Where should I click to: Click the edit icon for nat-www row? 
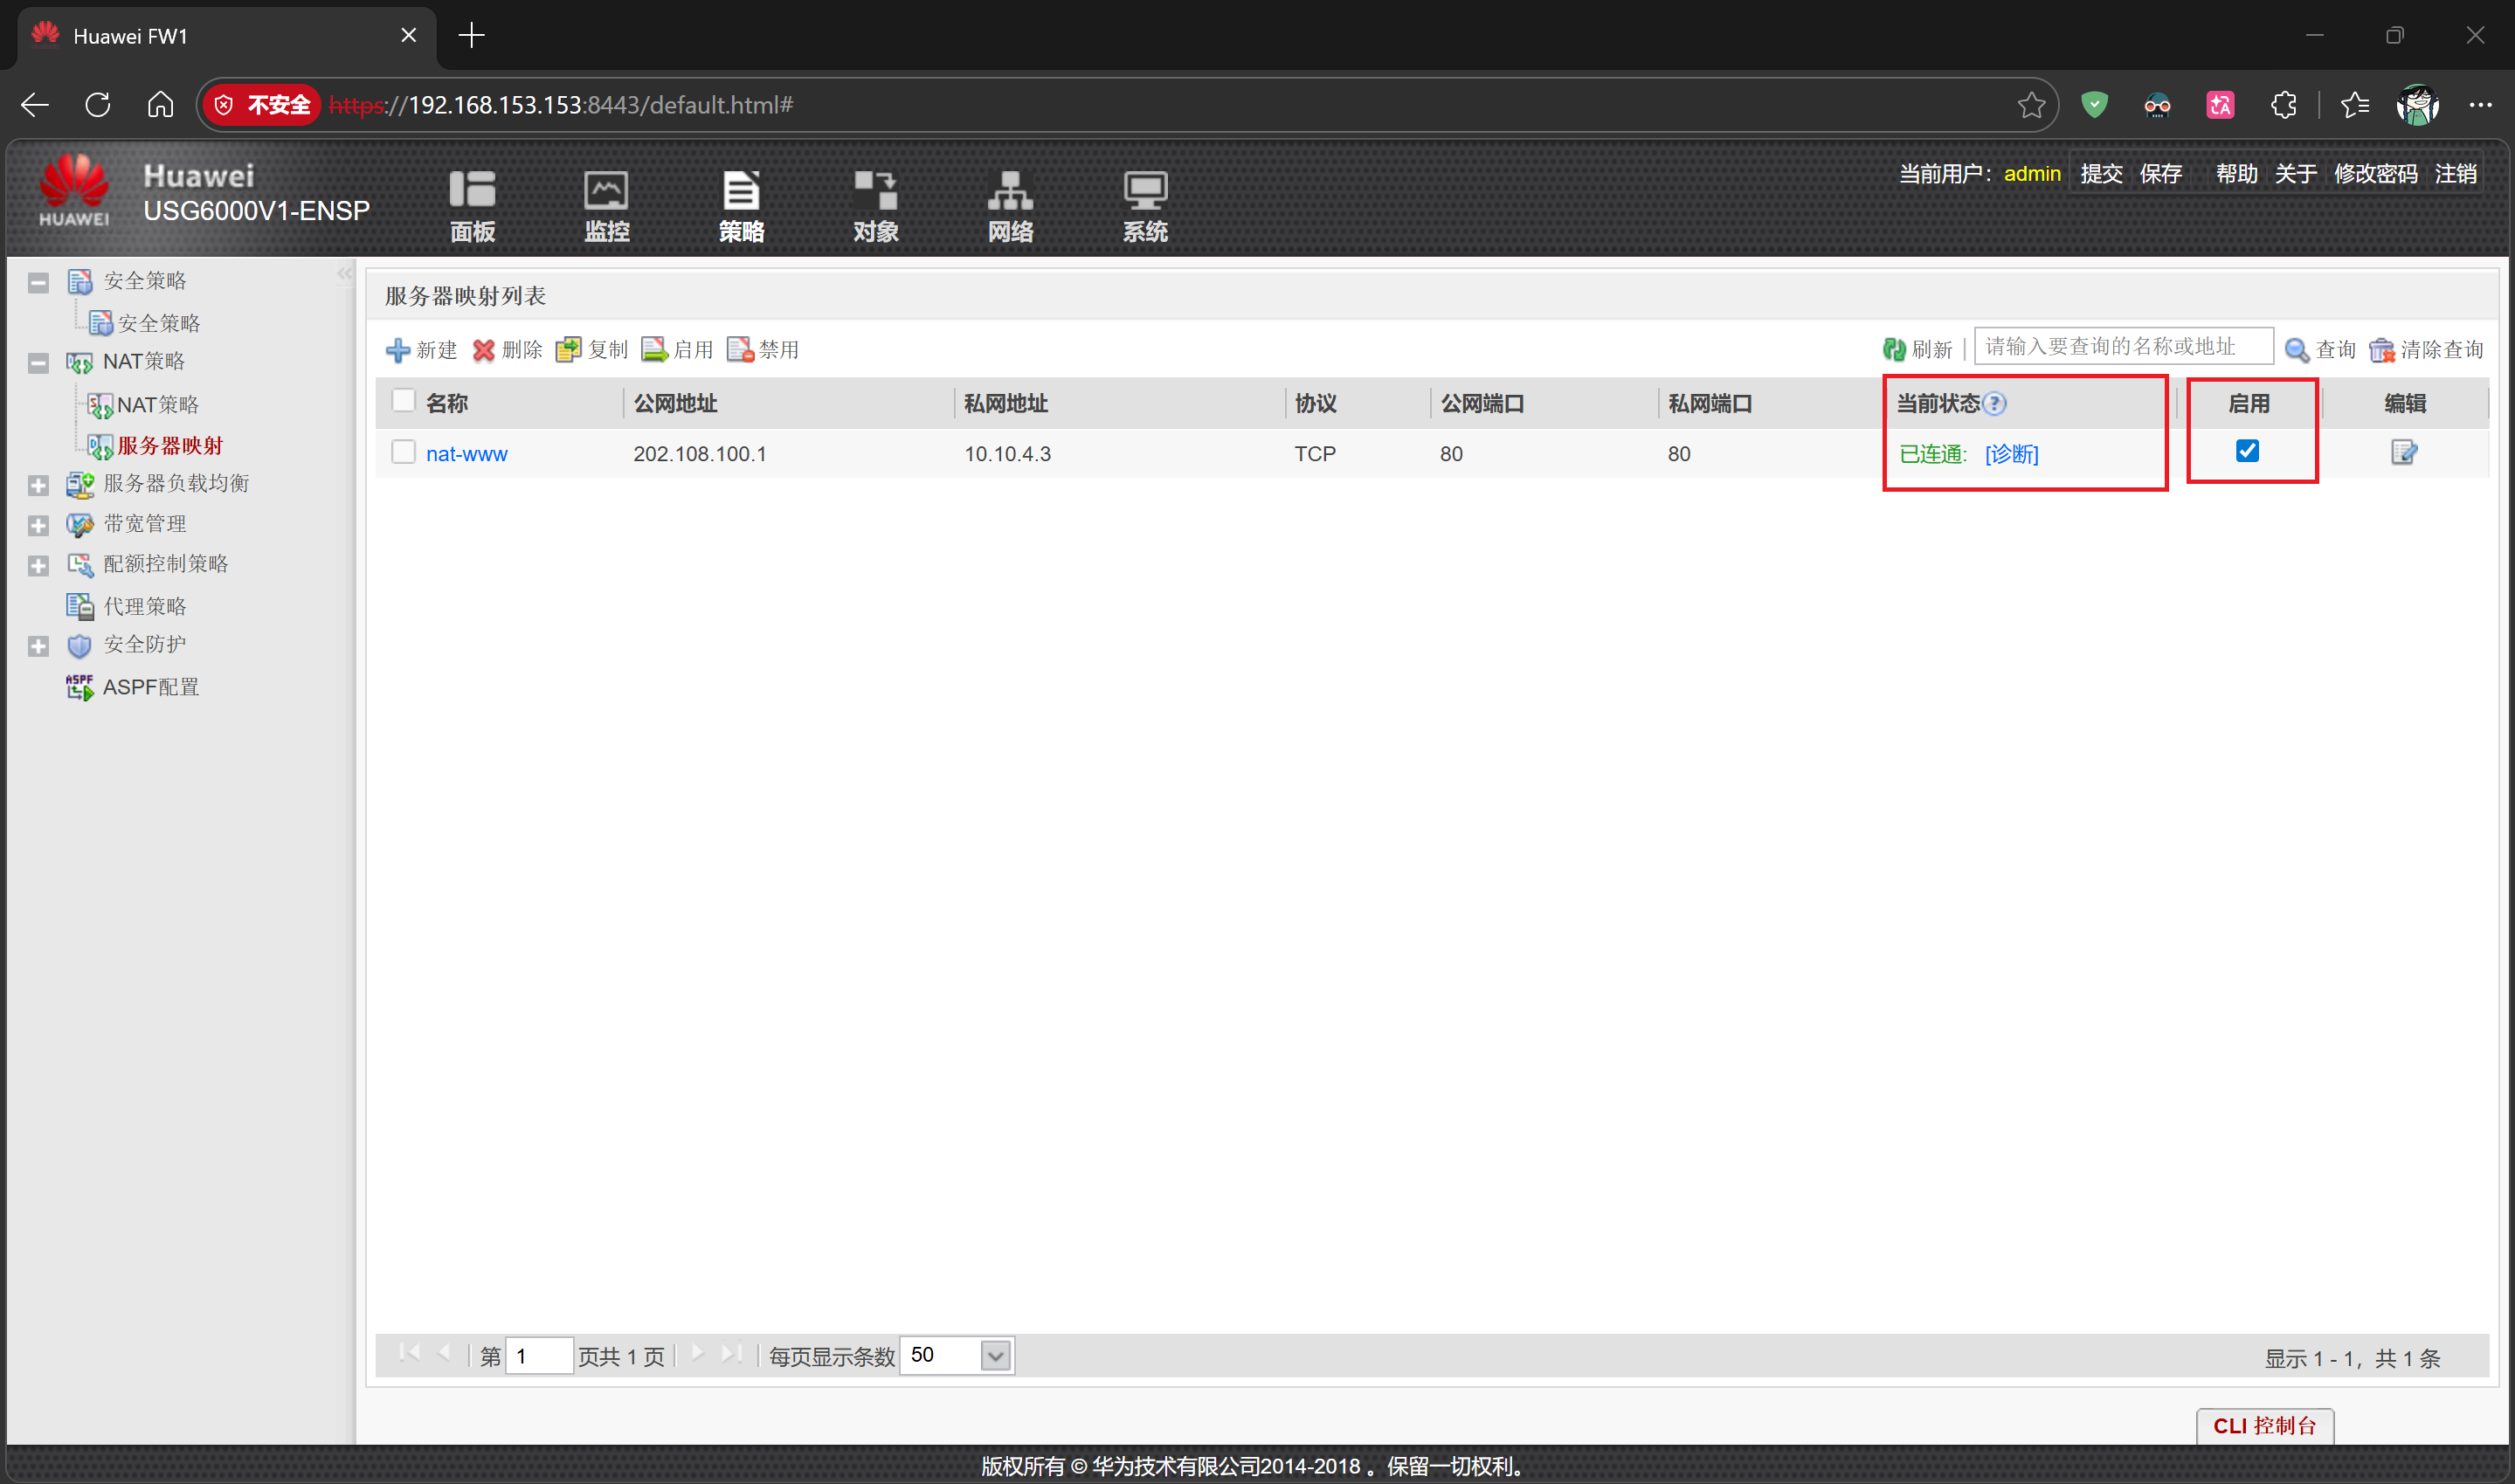tap(2403, 453)
